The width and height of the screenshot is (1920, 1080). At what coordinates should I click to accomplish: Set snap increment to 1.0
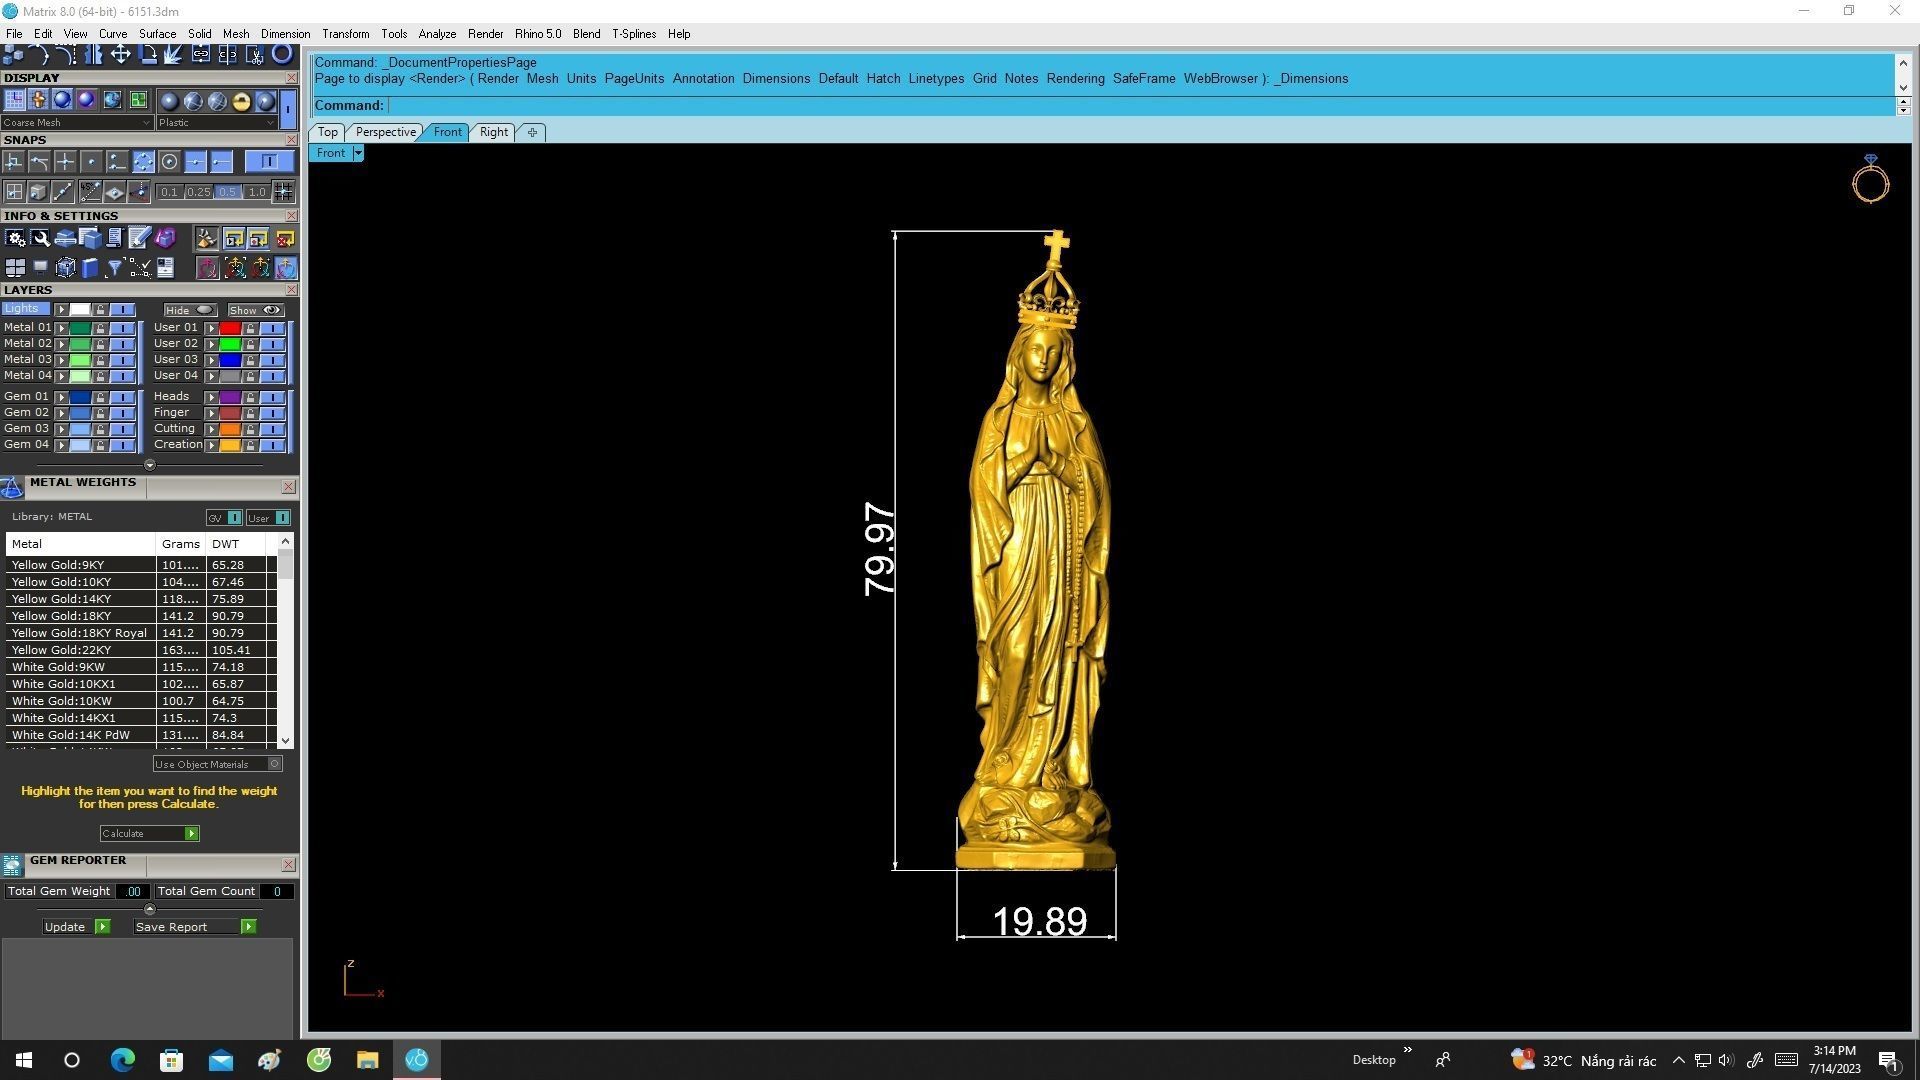pyautogui.click(x=257, y=192)
